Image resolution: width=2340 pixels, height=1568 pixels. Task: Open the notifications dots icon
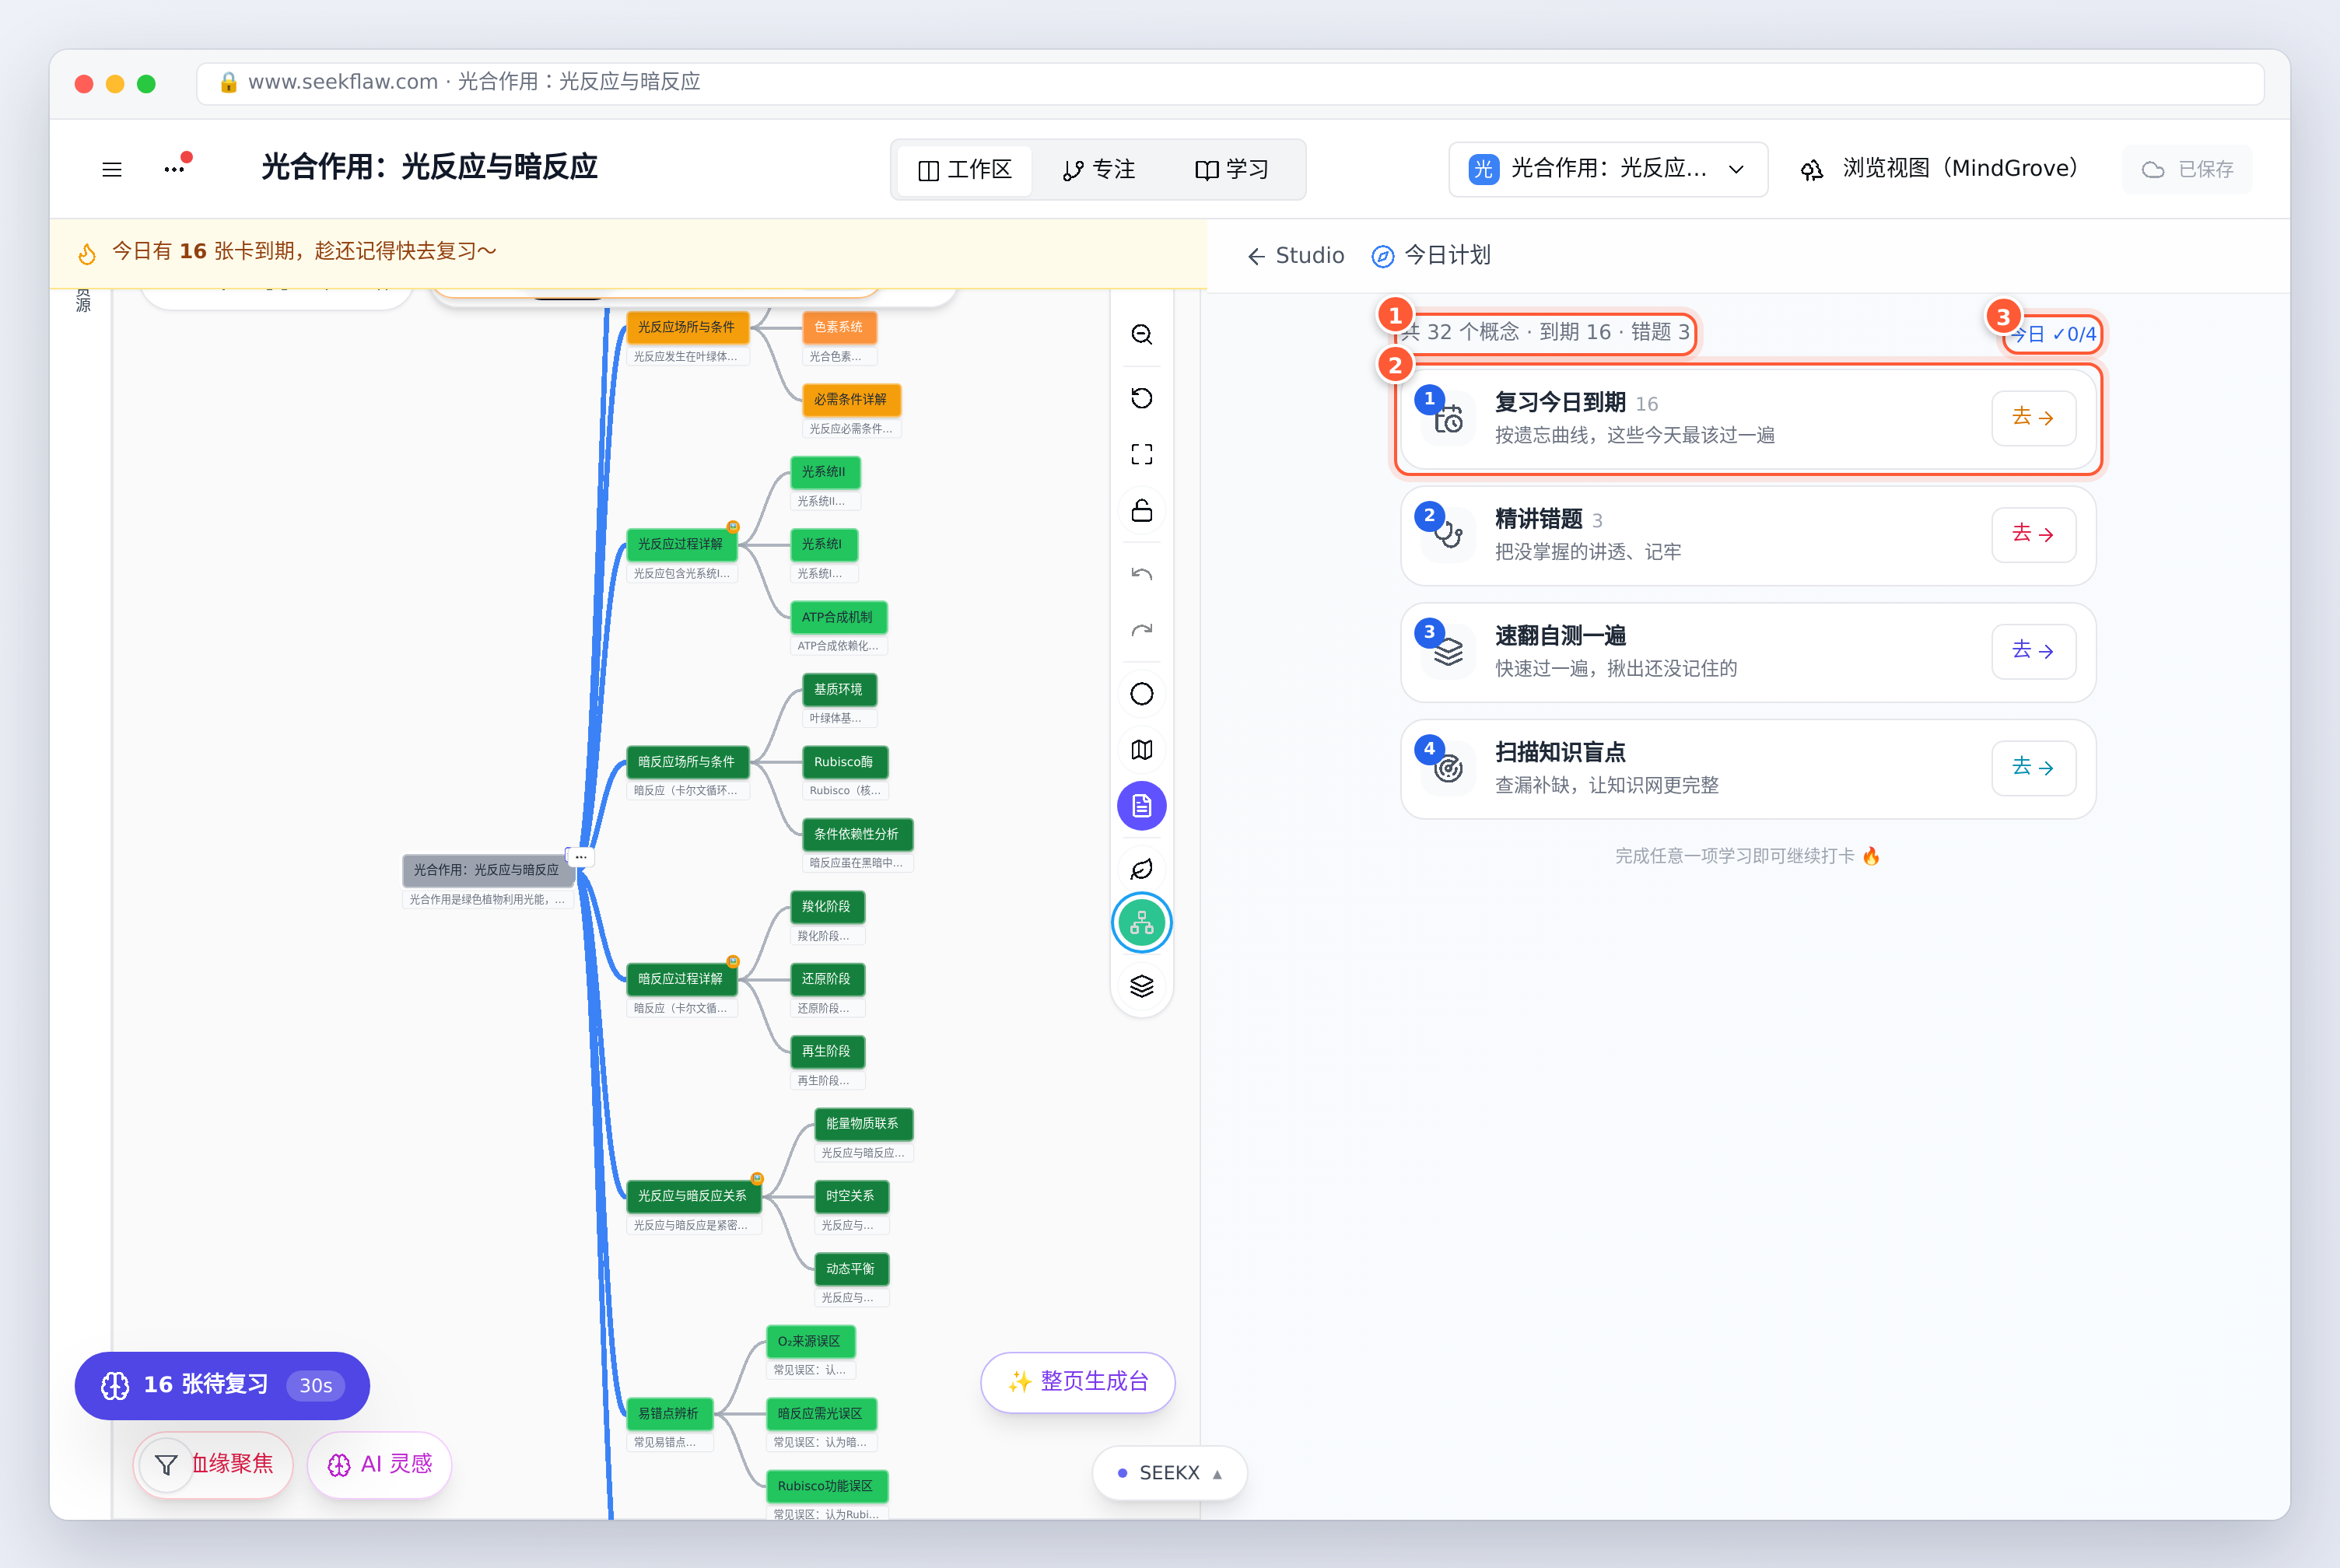pos(176,167)
